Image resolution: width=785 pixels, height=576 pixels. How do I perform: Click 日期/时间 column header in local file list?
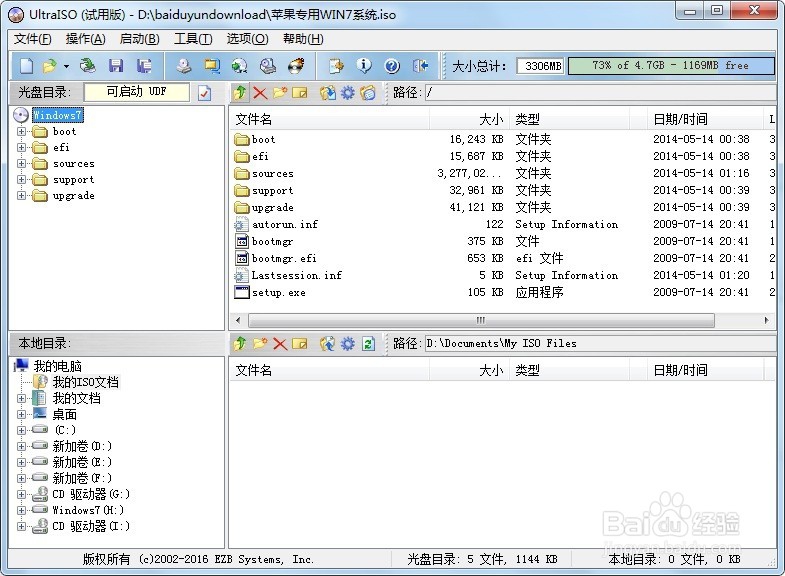[x=705, y=370]
